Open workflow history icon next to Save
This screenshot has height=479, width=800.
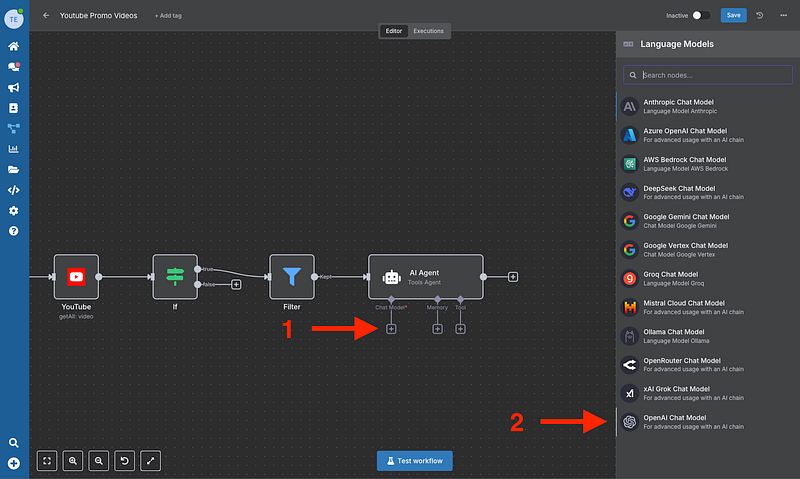pyautogui.click(x=760, y=16)
